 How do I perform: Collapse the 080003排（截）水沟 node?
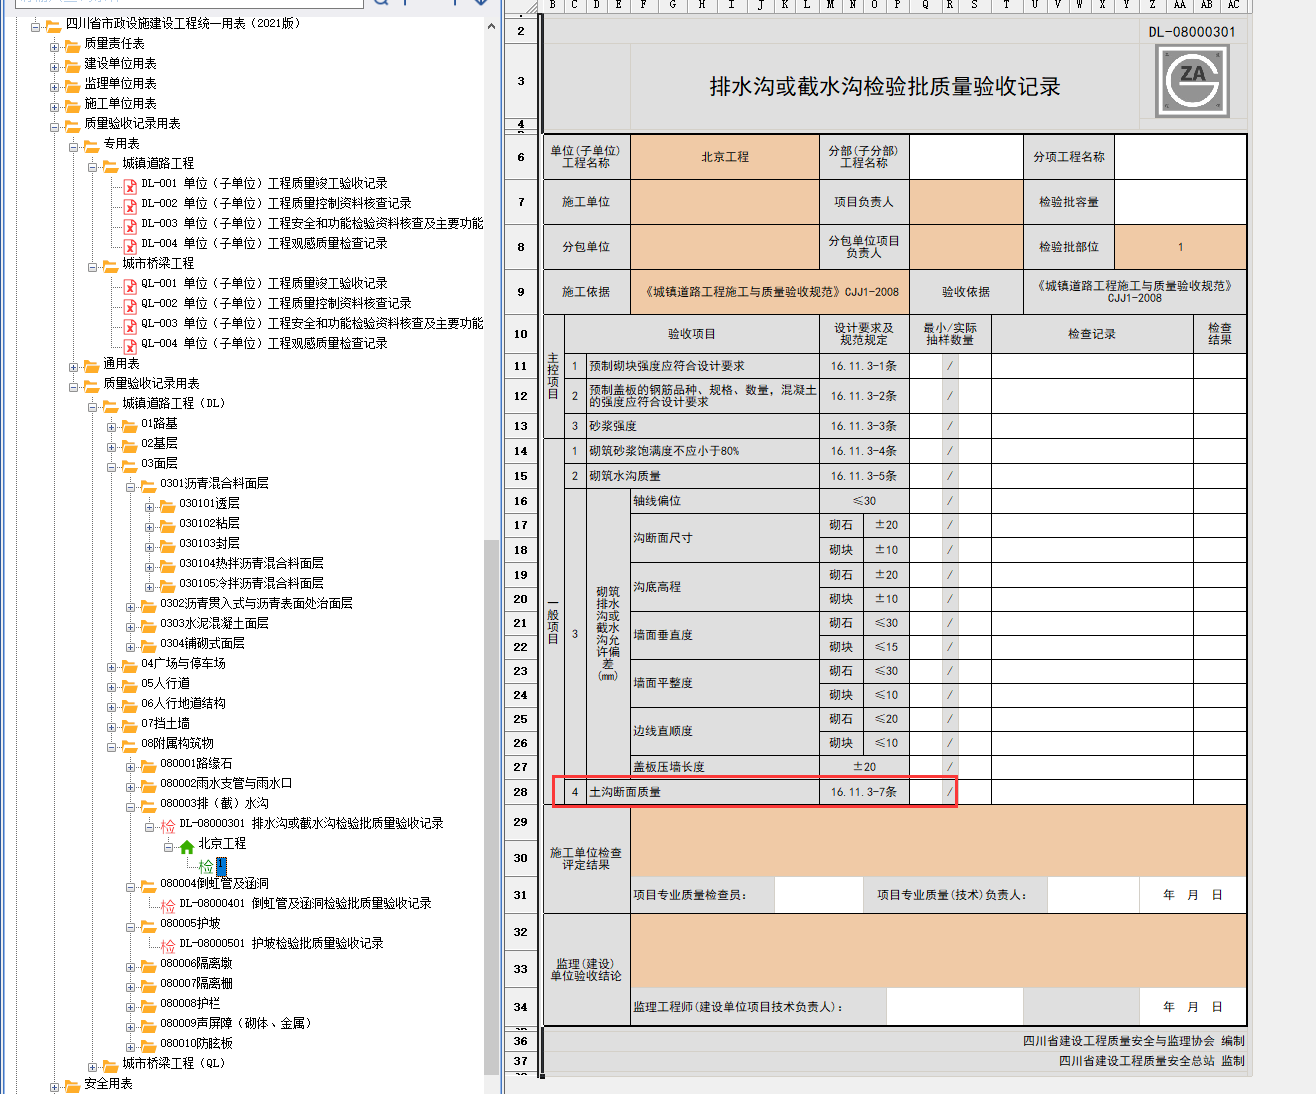[x=131, y=806]
